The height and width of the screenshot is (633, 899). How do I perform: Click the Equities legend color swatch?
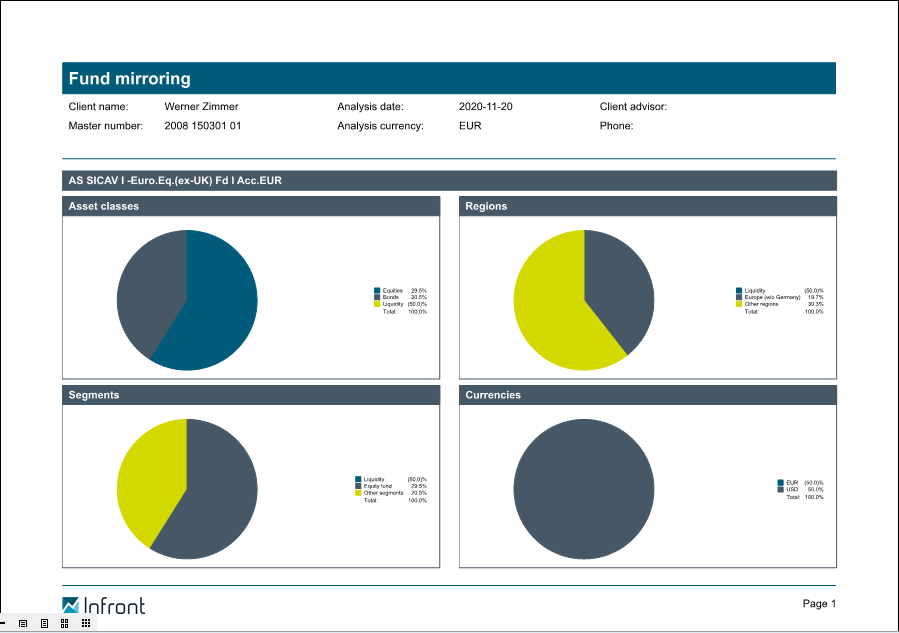point(377,290)
